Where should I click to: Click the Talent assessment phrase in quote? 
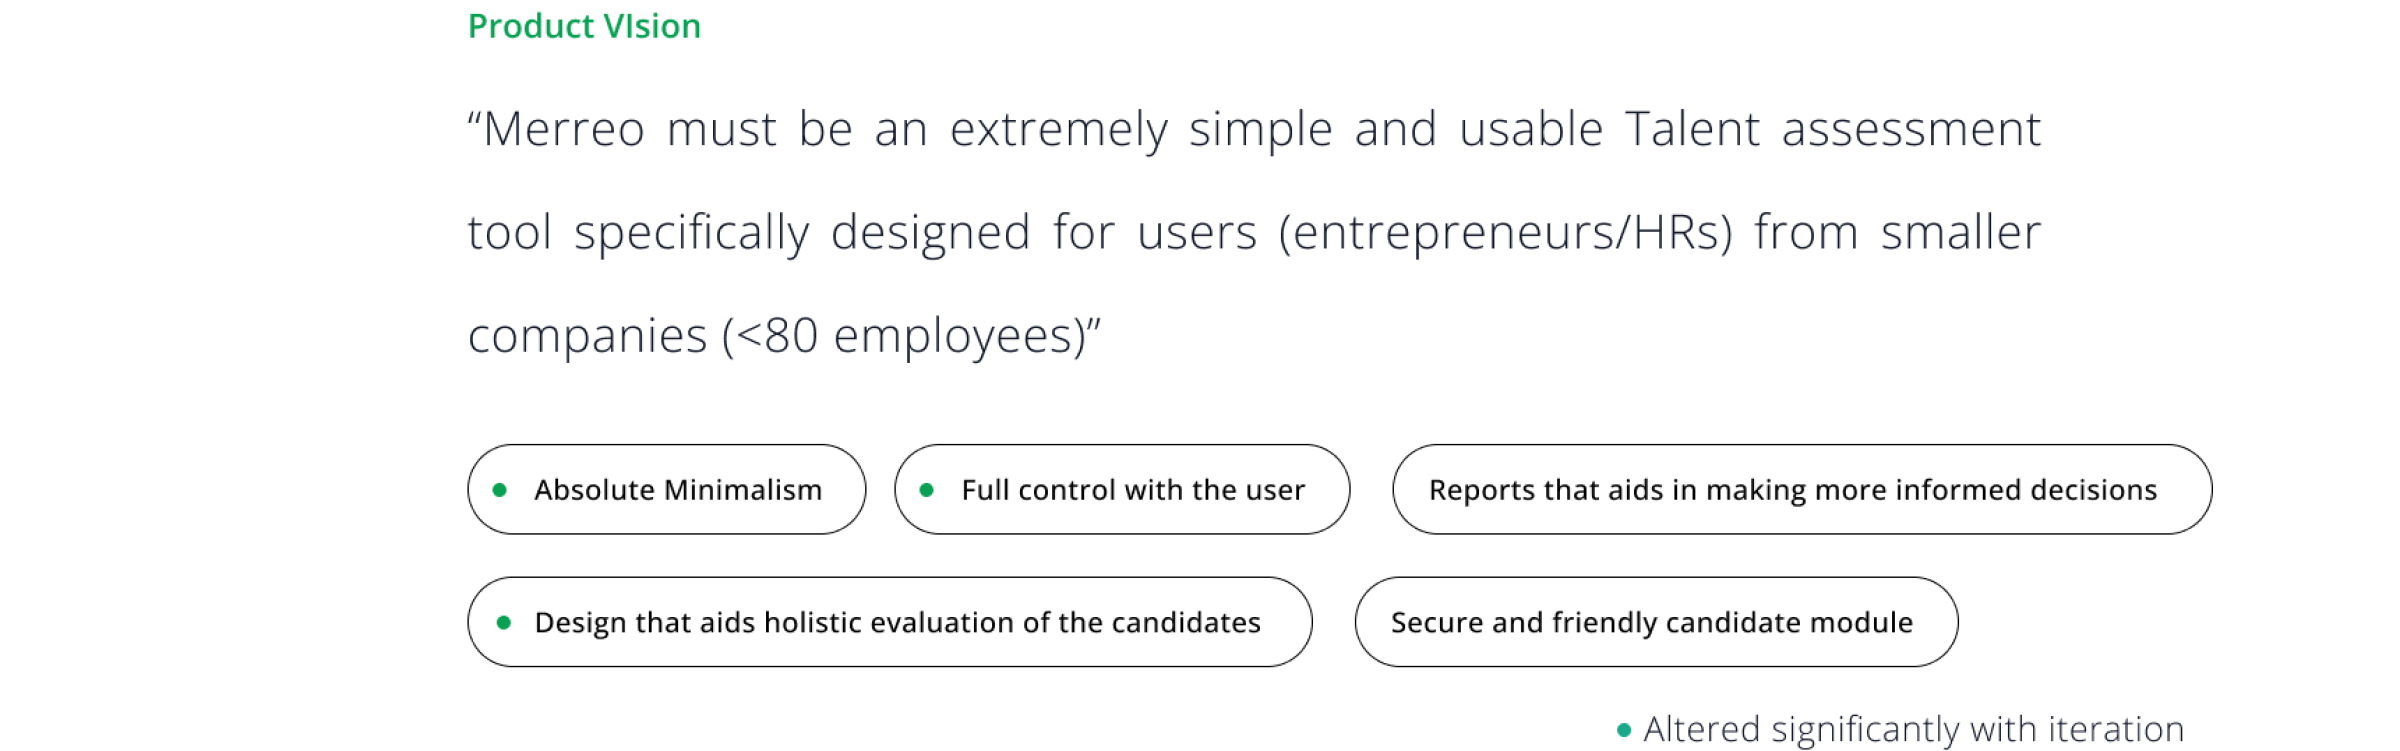1833,130
